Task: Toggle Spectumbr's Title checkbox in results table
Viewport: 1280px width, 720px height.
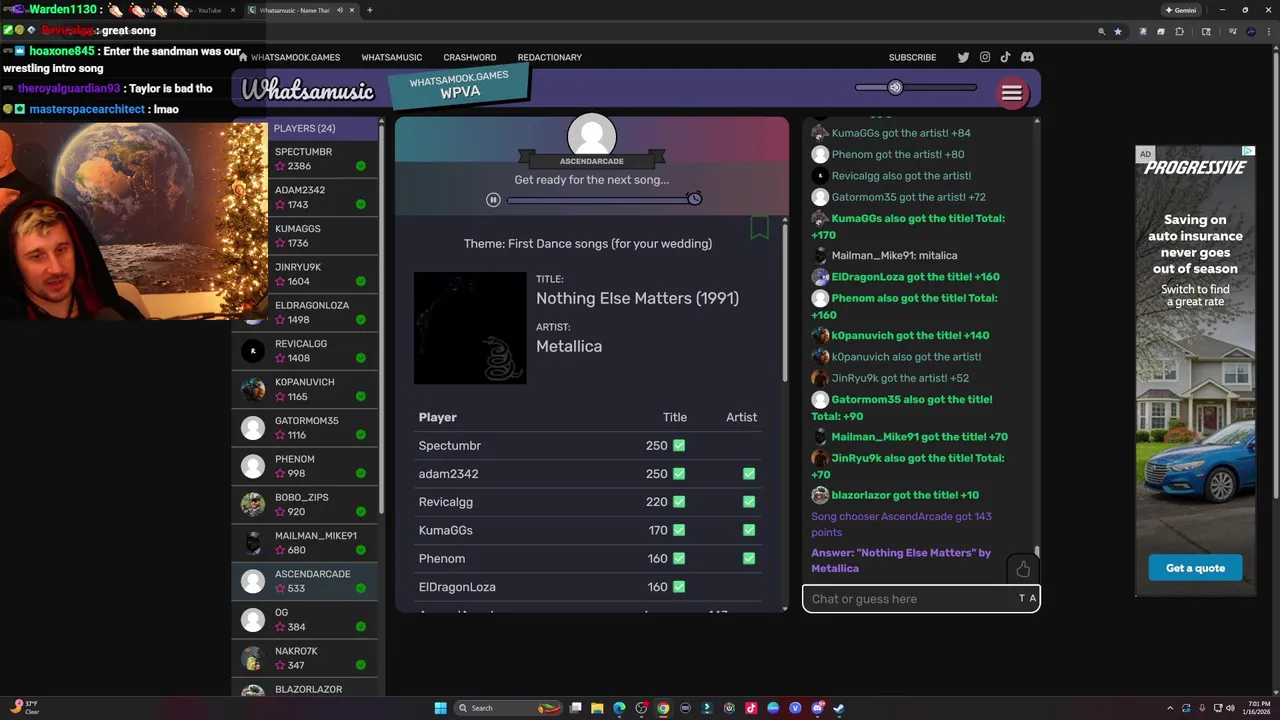Action: (679, 445)
